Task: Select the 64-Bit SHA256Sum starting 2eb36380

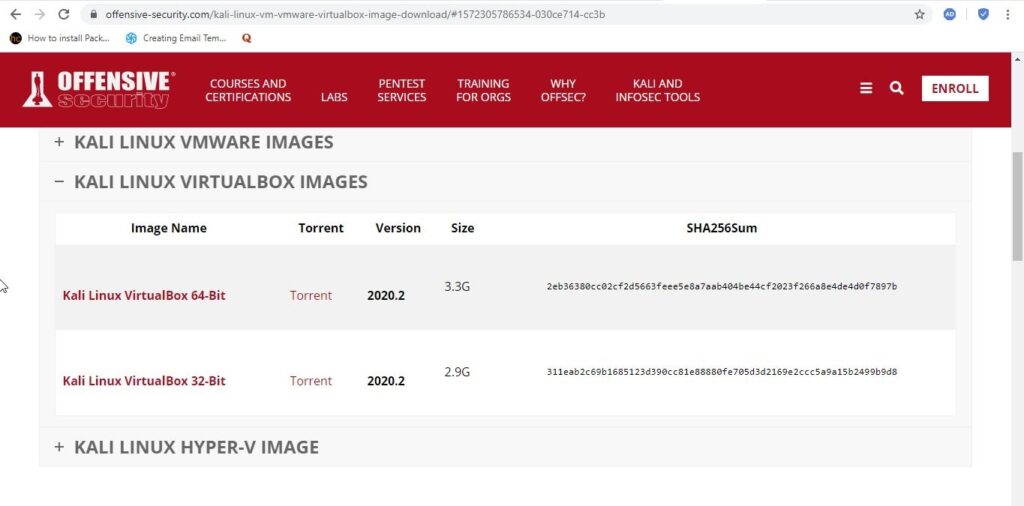Action: pos(722,287)
